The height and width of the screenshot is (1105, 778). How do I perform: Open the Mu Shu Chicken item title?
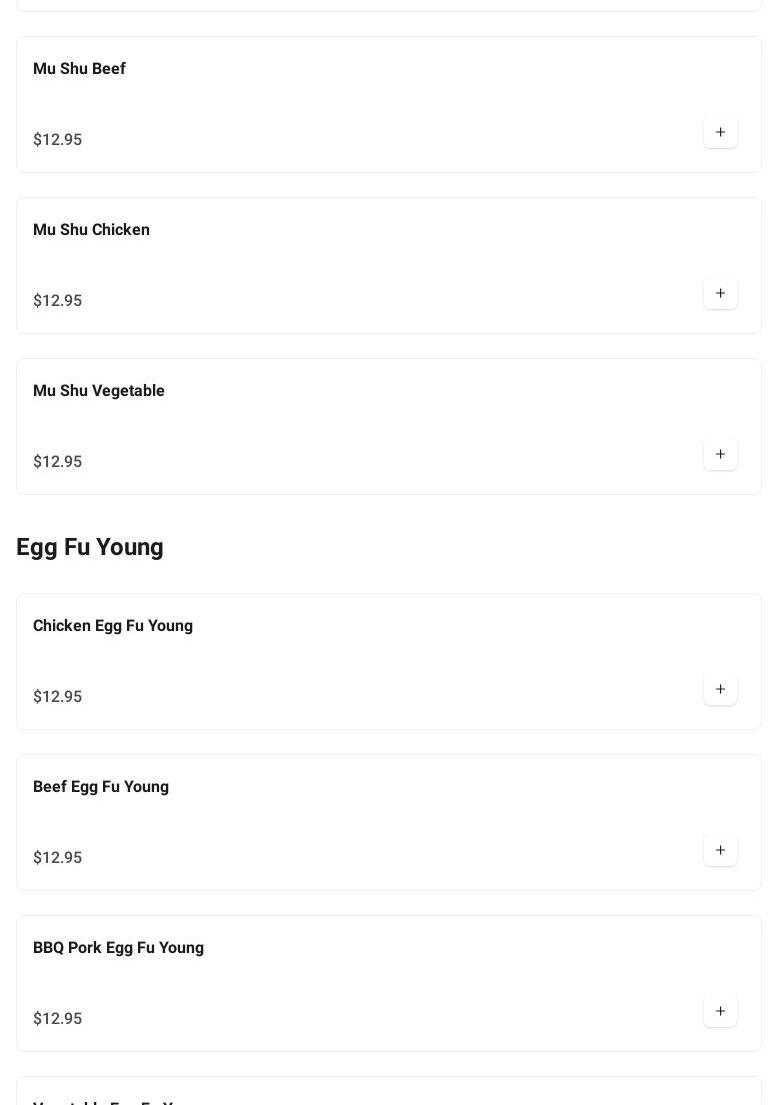(91, 230)
